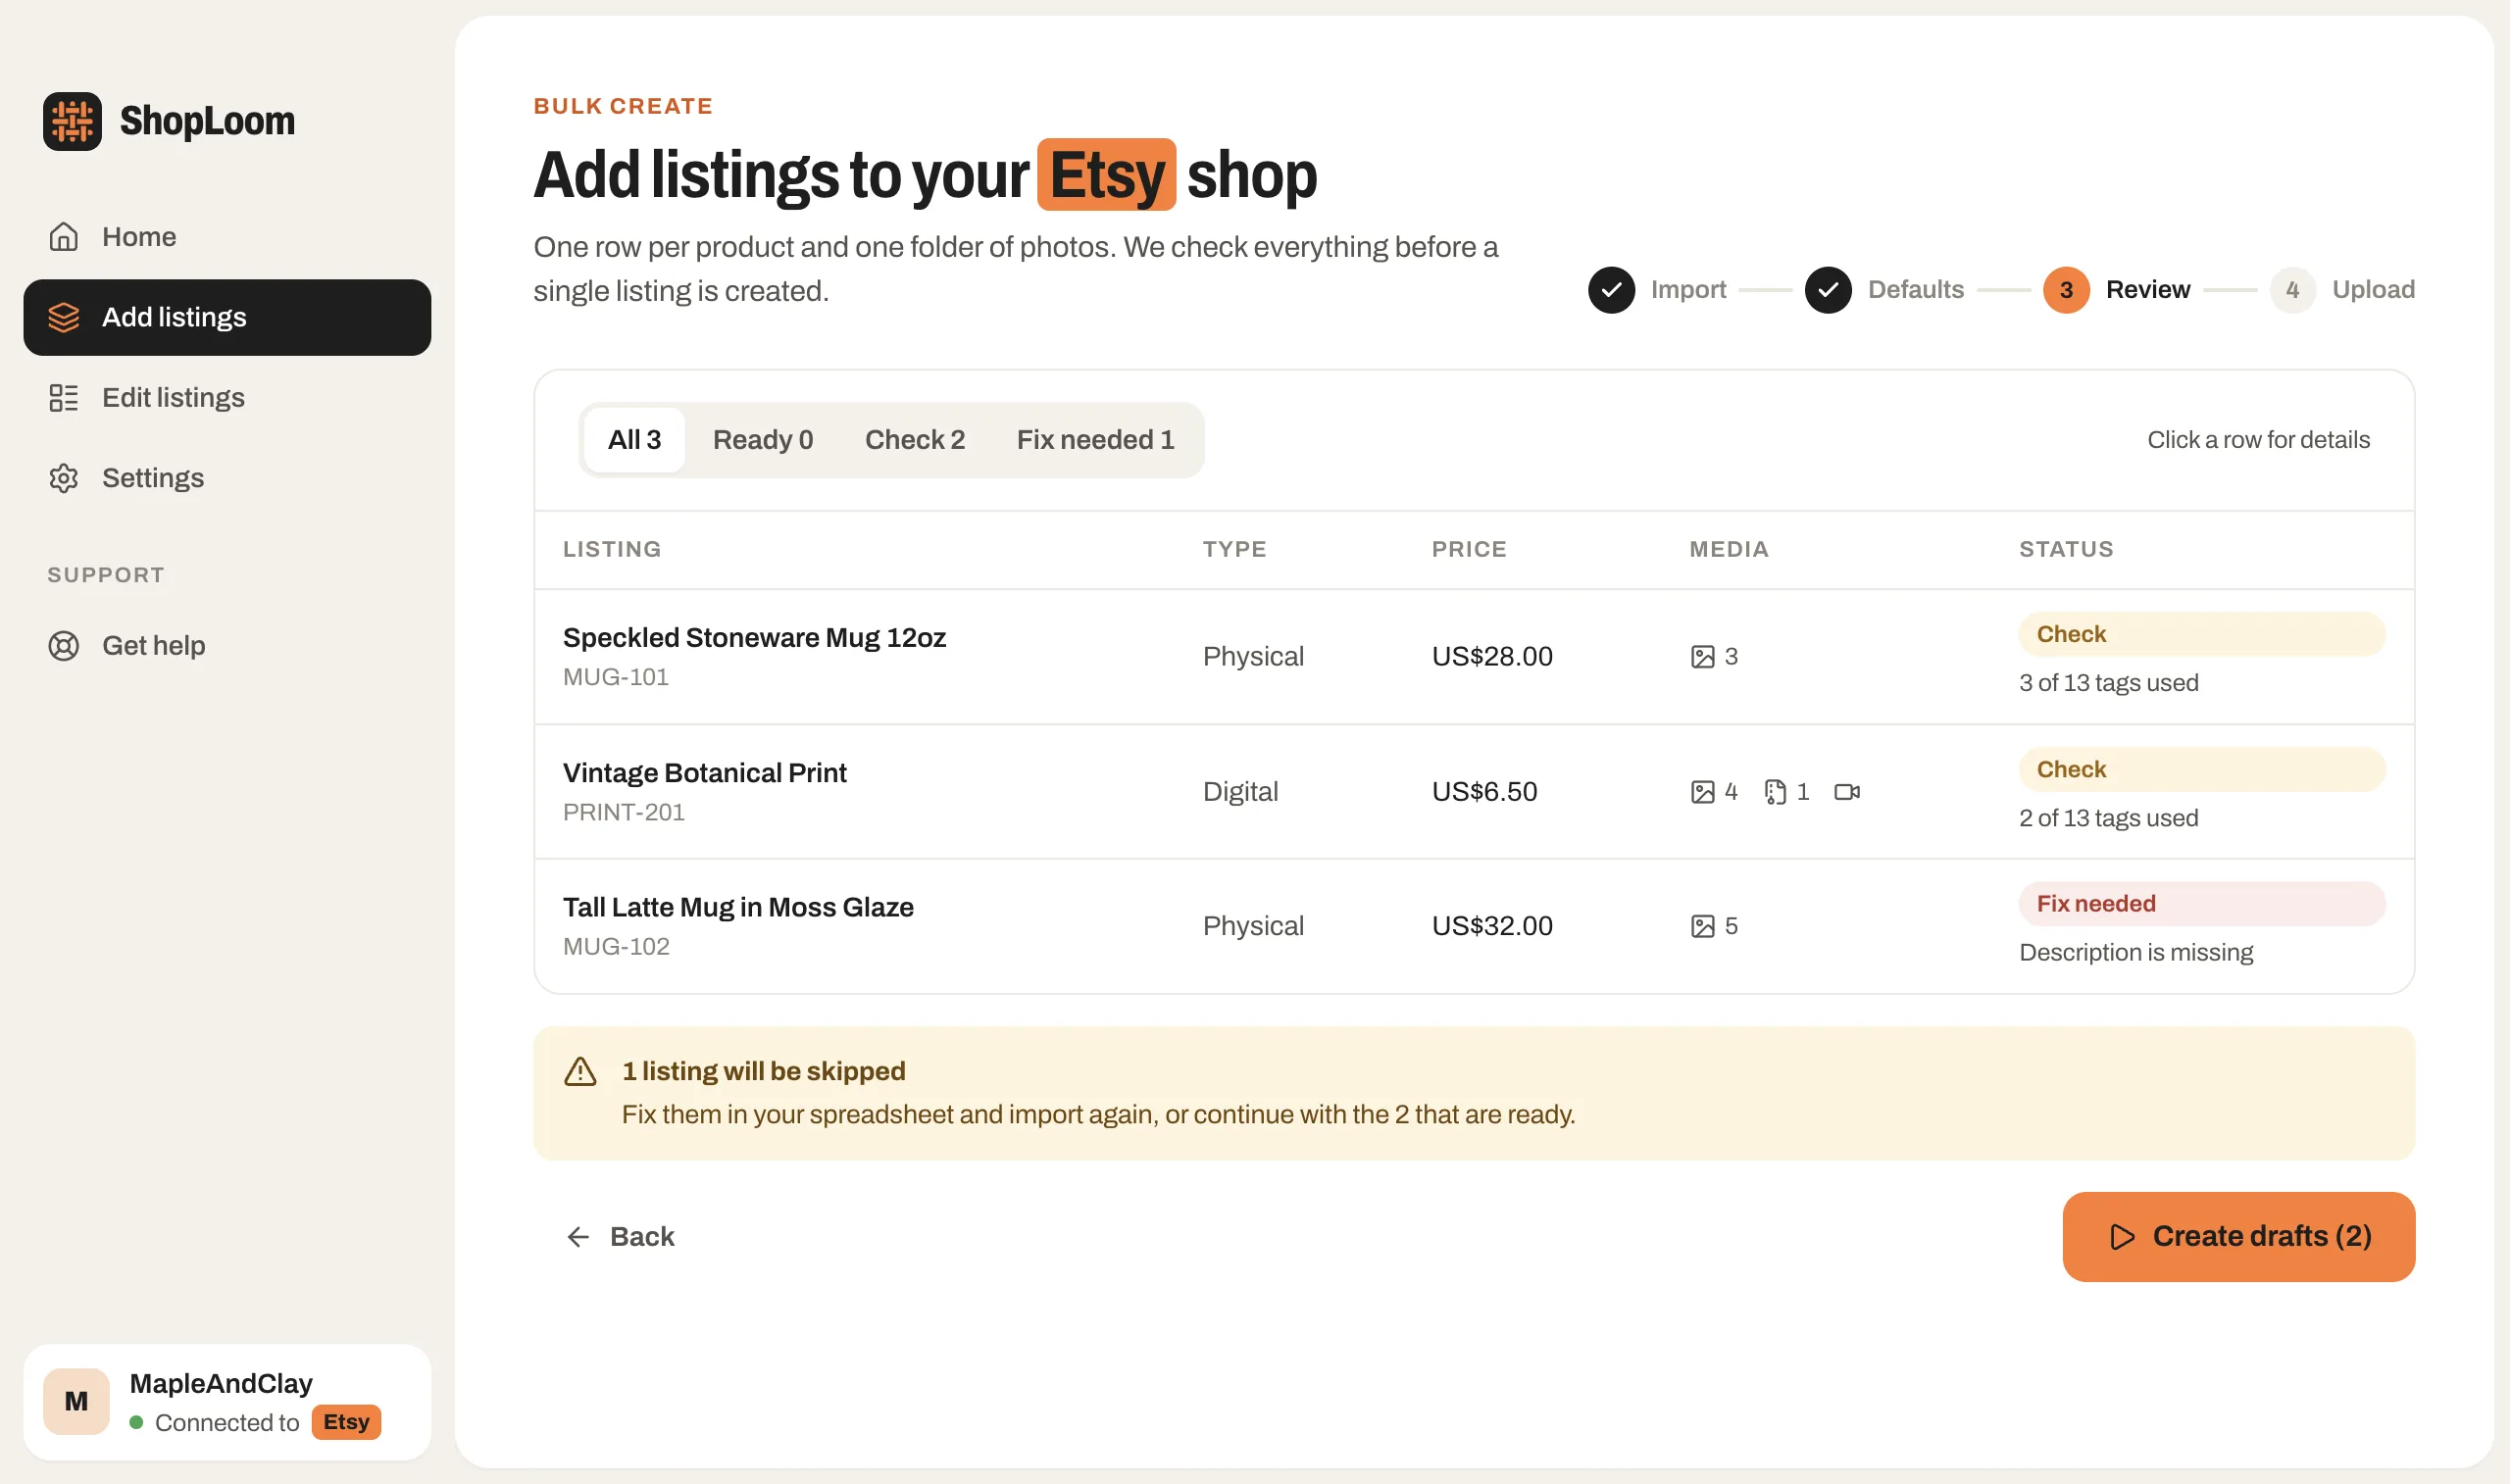Click the ShopLoom logo icon

(72, 121)
